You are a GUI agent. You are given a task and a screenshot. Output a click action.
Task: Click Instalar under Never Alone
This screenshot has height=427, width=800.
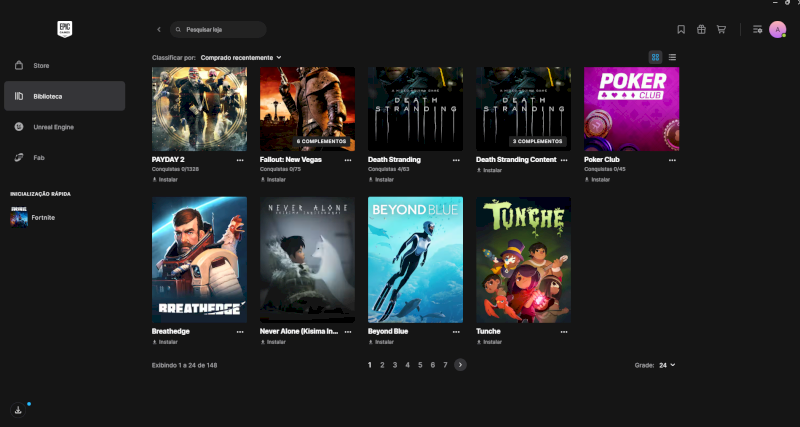(x=273, y=342)
